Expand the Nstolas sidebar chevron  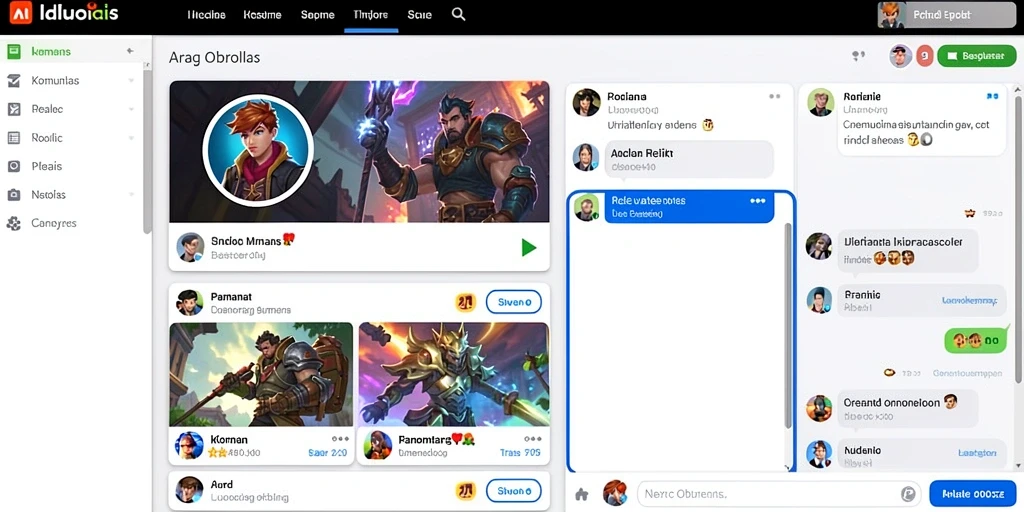(x=131, y=195)
